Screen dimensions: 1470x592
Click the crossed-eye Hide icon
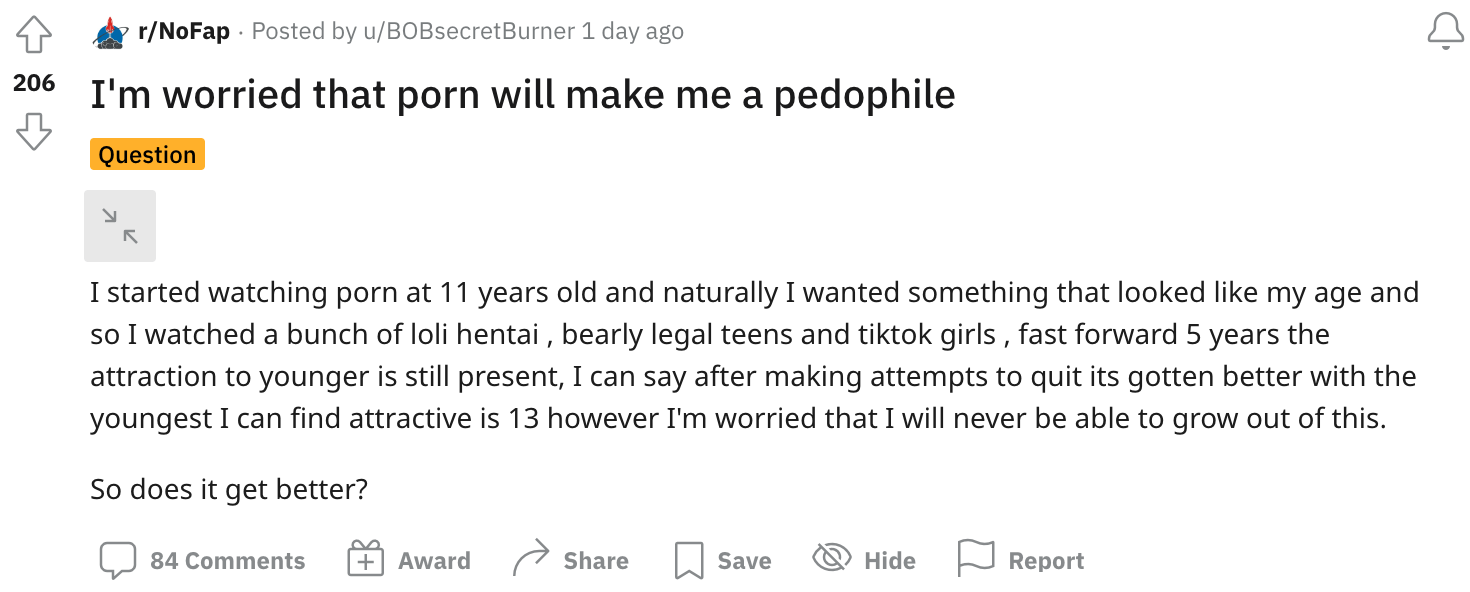pyautogui.click(x=831, y=558)
